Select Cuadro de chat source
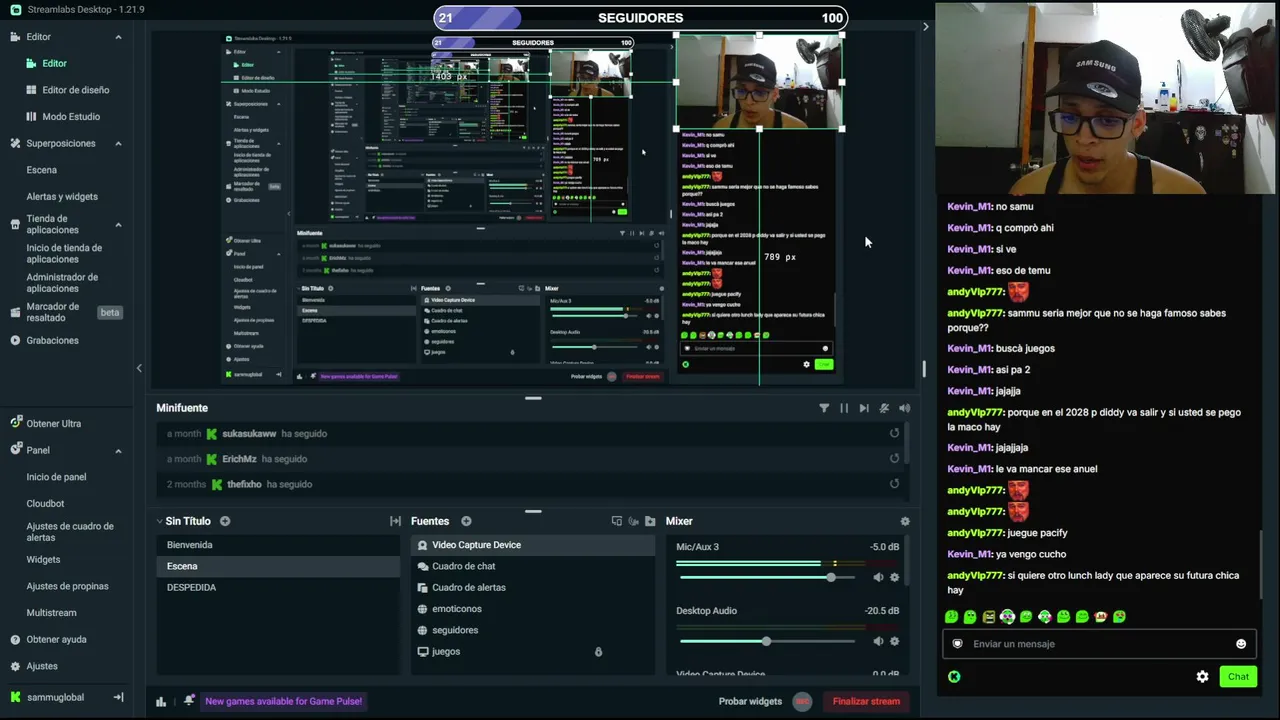Screen dimensions: 1280x720 coord(533,566)
